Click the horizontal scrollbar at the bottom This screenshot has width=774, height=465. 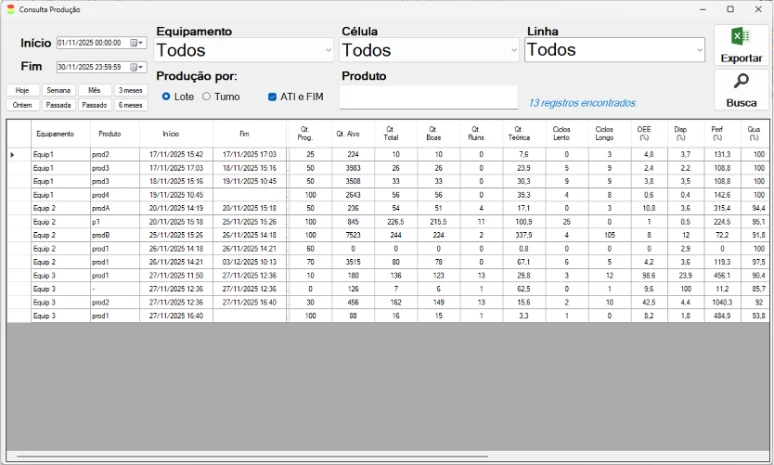(x=250, y=456)
